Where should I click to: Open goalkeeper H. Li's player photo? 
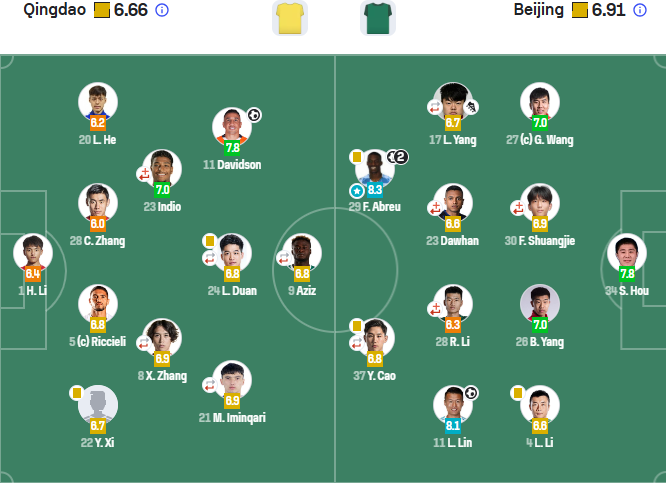33,253
